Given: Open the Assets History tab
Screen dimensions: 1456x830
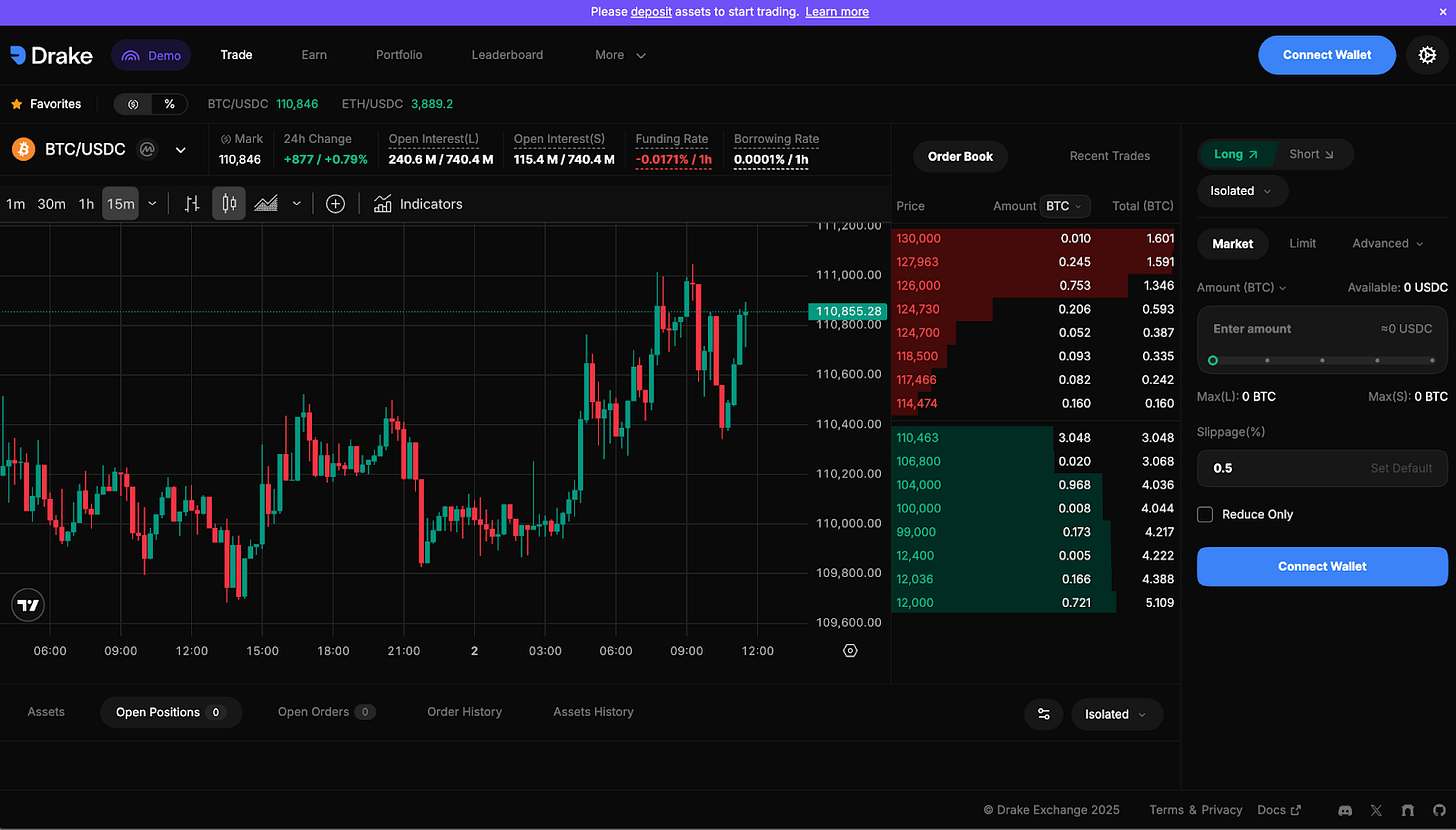Looking at the screenshot, I should 593,712.
